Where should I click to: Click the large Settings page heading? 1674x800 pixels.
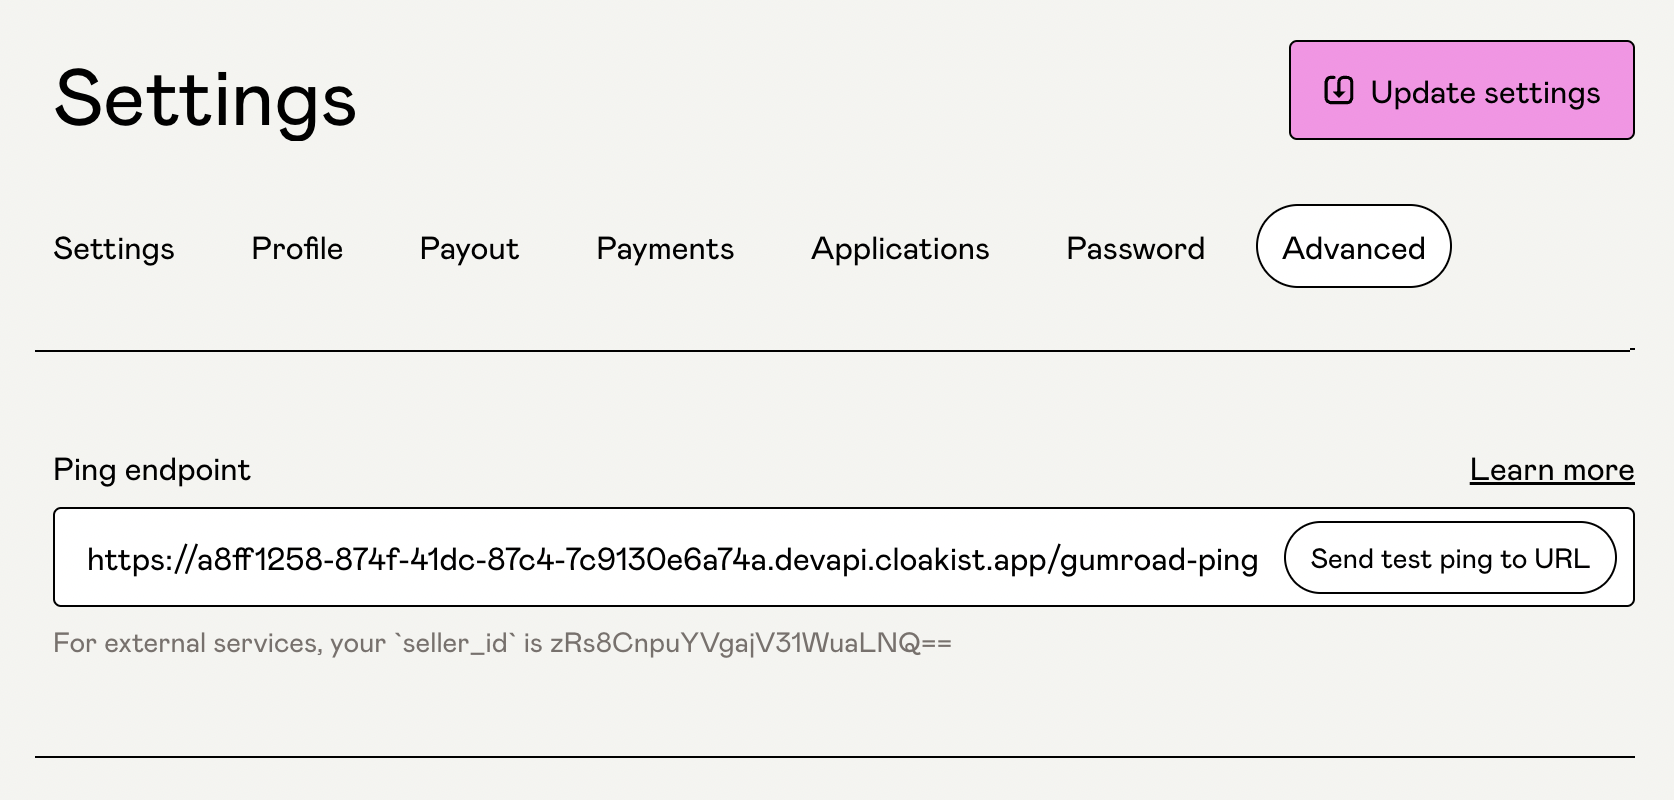[205, 99]
